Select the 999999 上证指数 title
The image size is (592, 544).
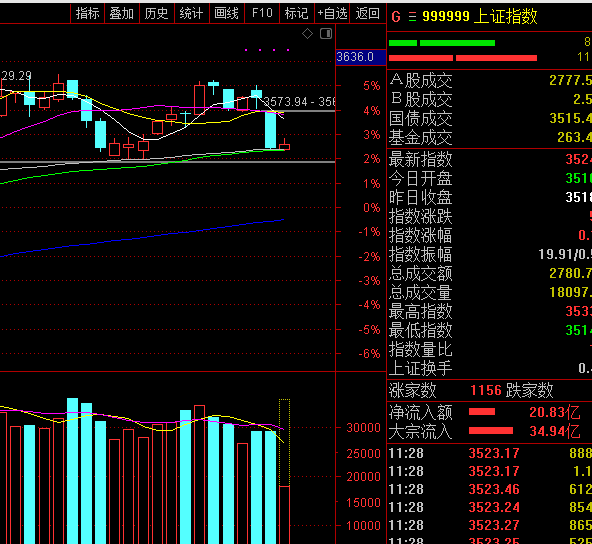pyautogui.click(x=479, y=17)
